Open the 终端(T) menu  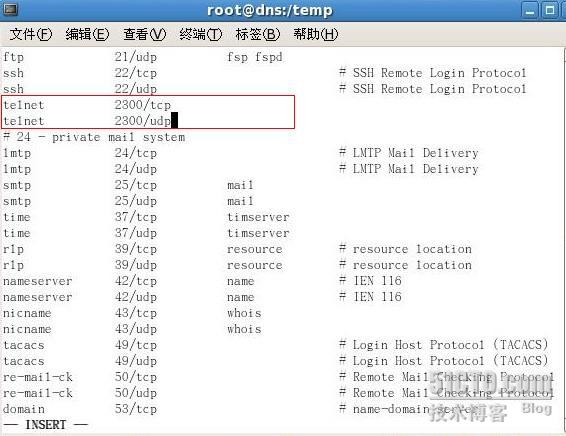(201, 34)
